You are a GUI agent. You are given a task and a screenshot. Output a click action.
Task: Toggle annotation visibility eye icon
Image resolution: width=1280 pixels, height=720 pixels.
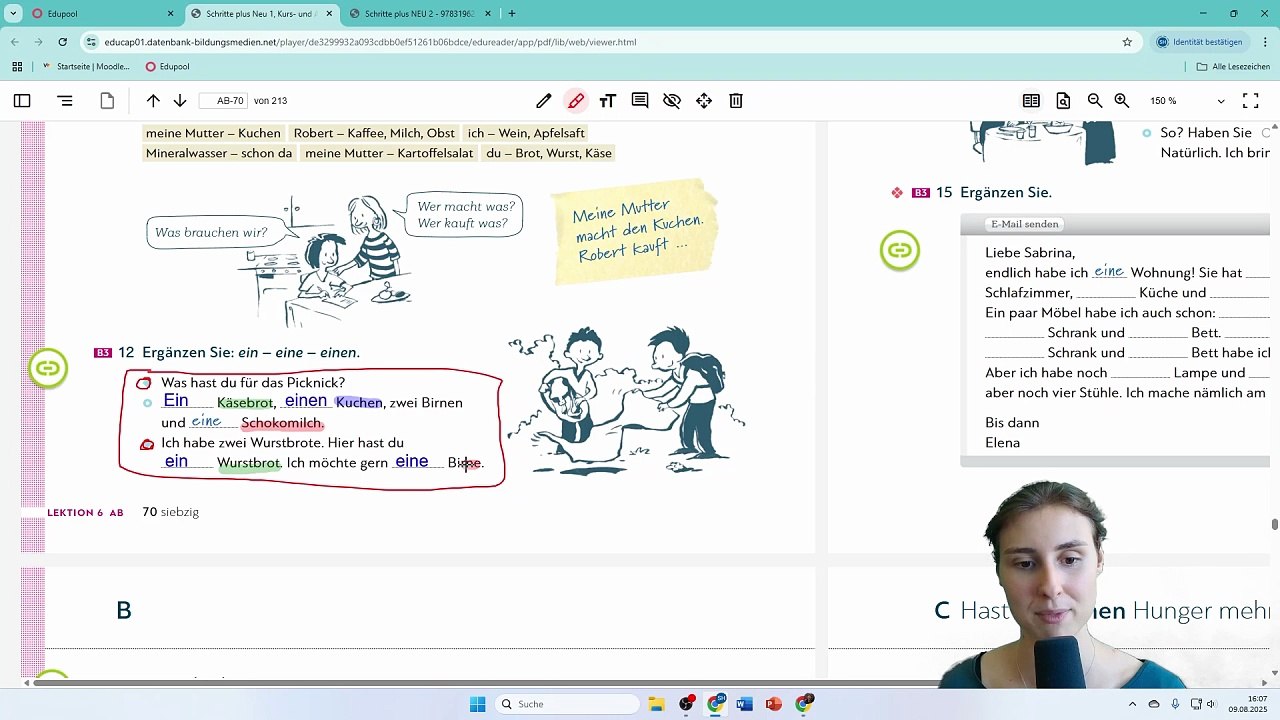[672, 101]
